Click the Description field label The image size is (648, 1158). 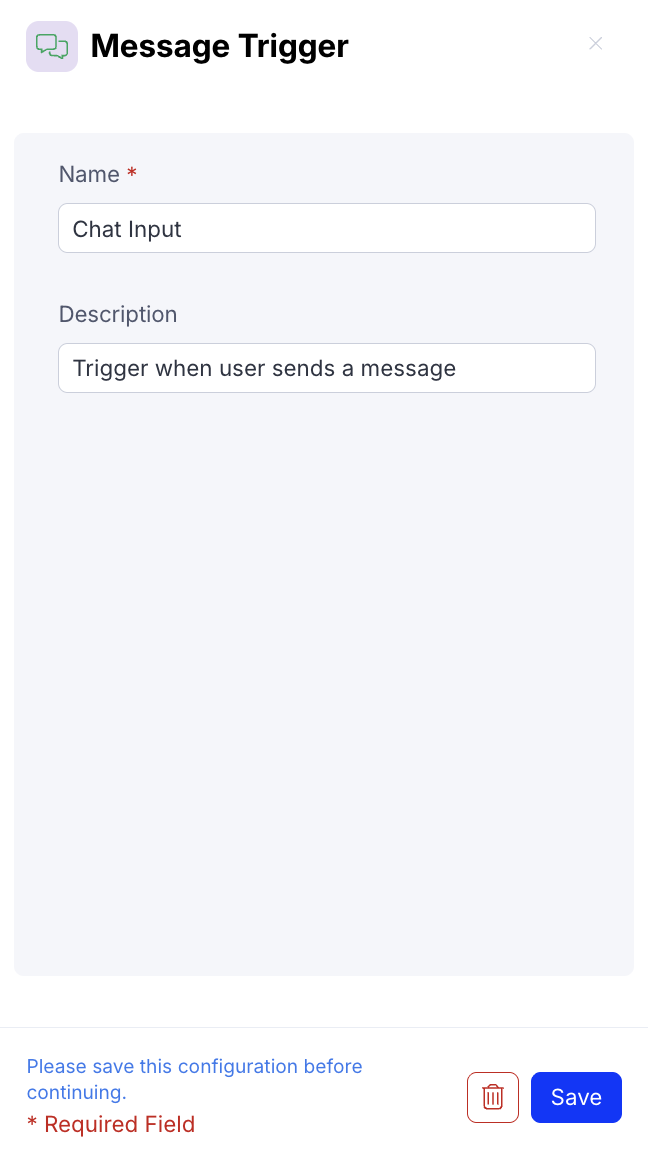click(x=118, y=314)
